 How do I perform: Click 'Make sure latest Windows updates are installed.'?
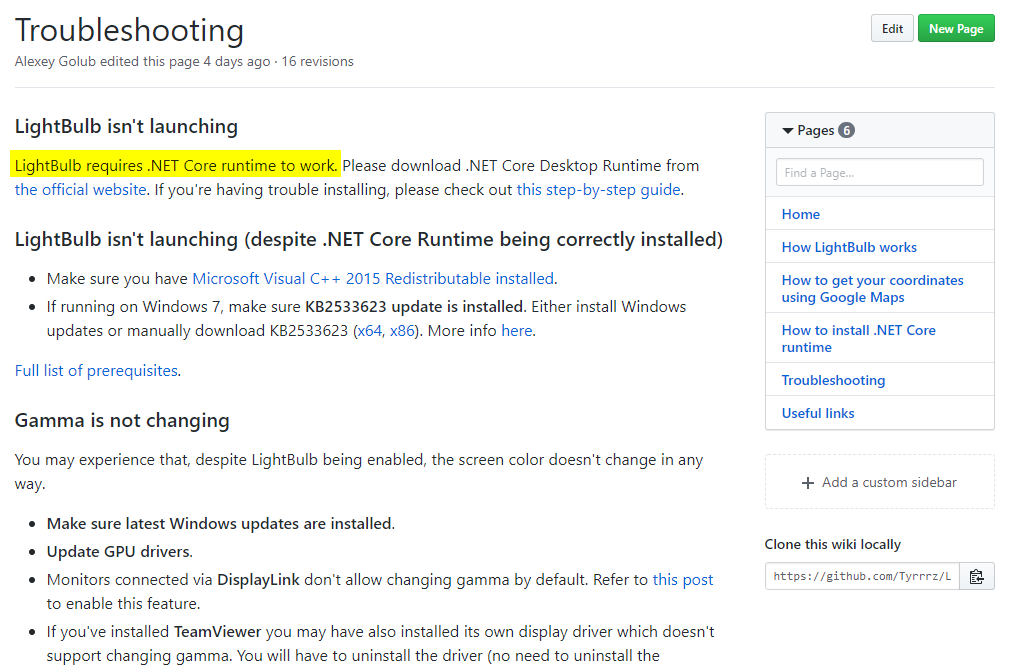pyautogui.click(x=221, y=524)
